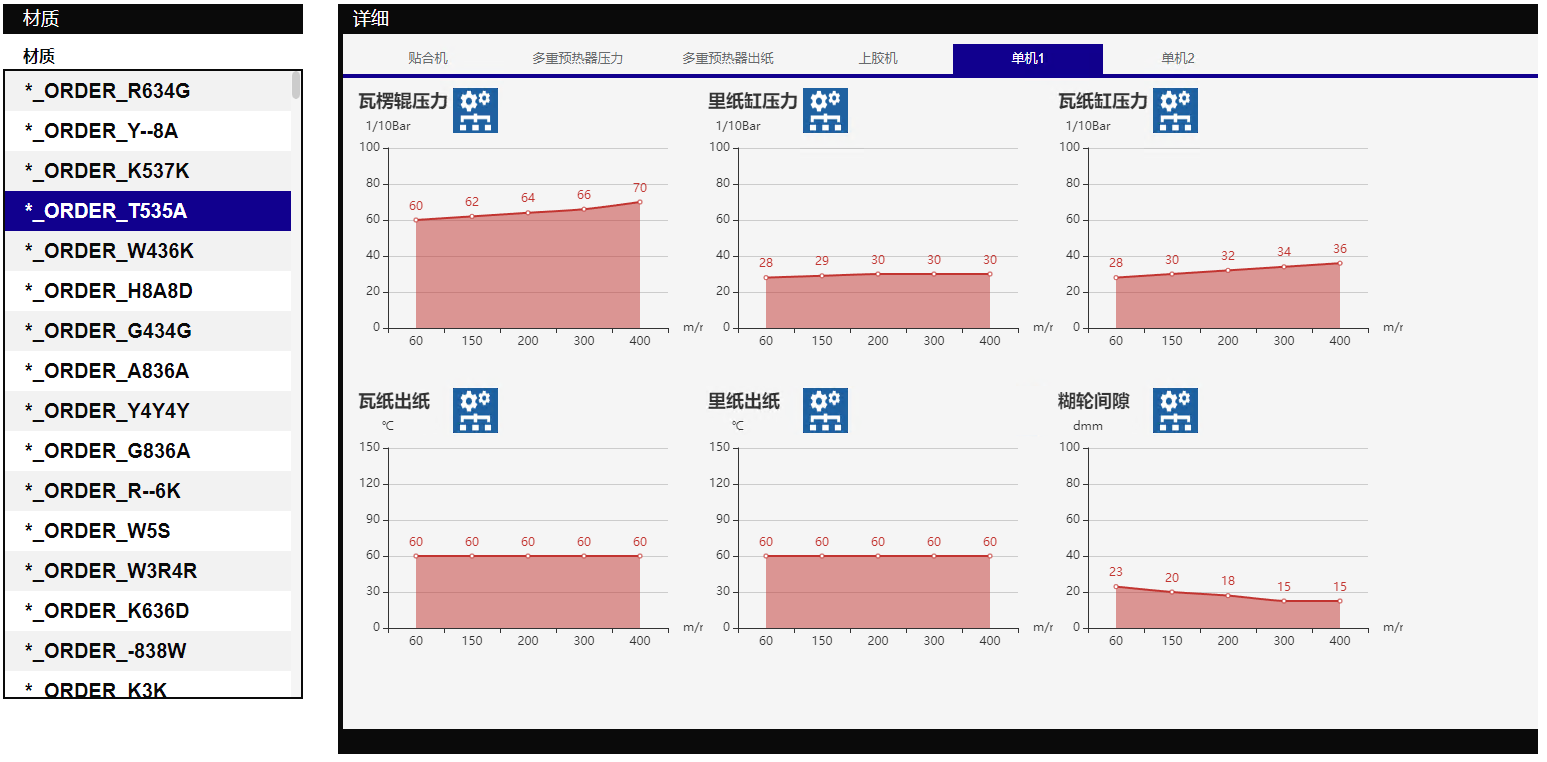Select *_ORDER_W436K from material list
1547x762 pixels.
coord(148,251)
